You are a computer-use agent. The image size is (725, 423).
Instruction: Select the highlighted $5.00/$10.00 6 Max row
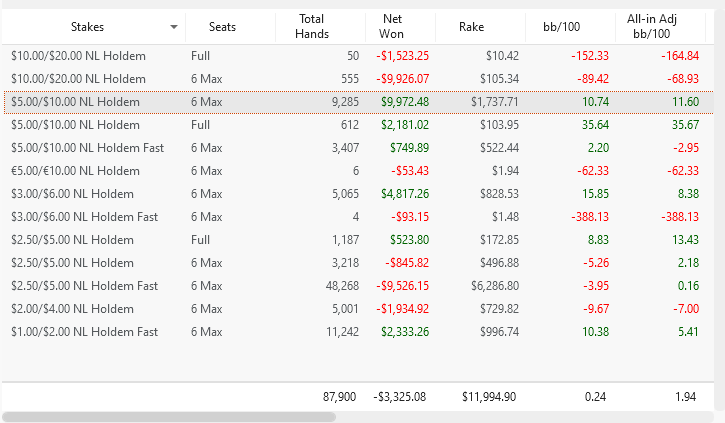coord(78,101)
